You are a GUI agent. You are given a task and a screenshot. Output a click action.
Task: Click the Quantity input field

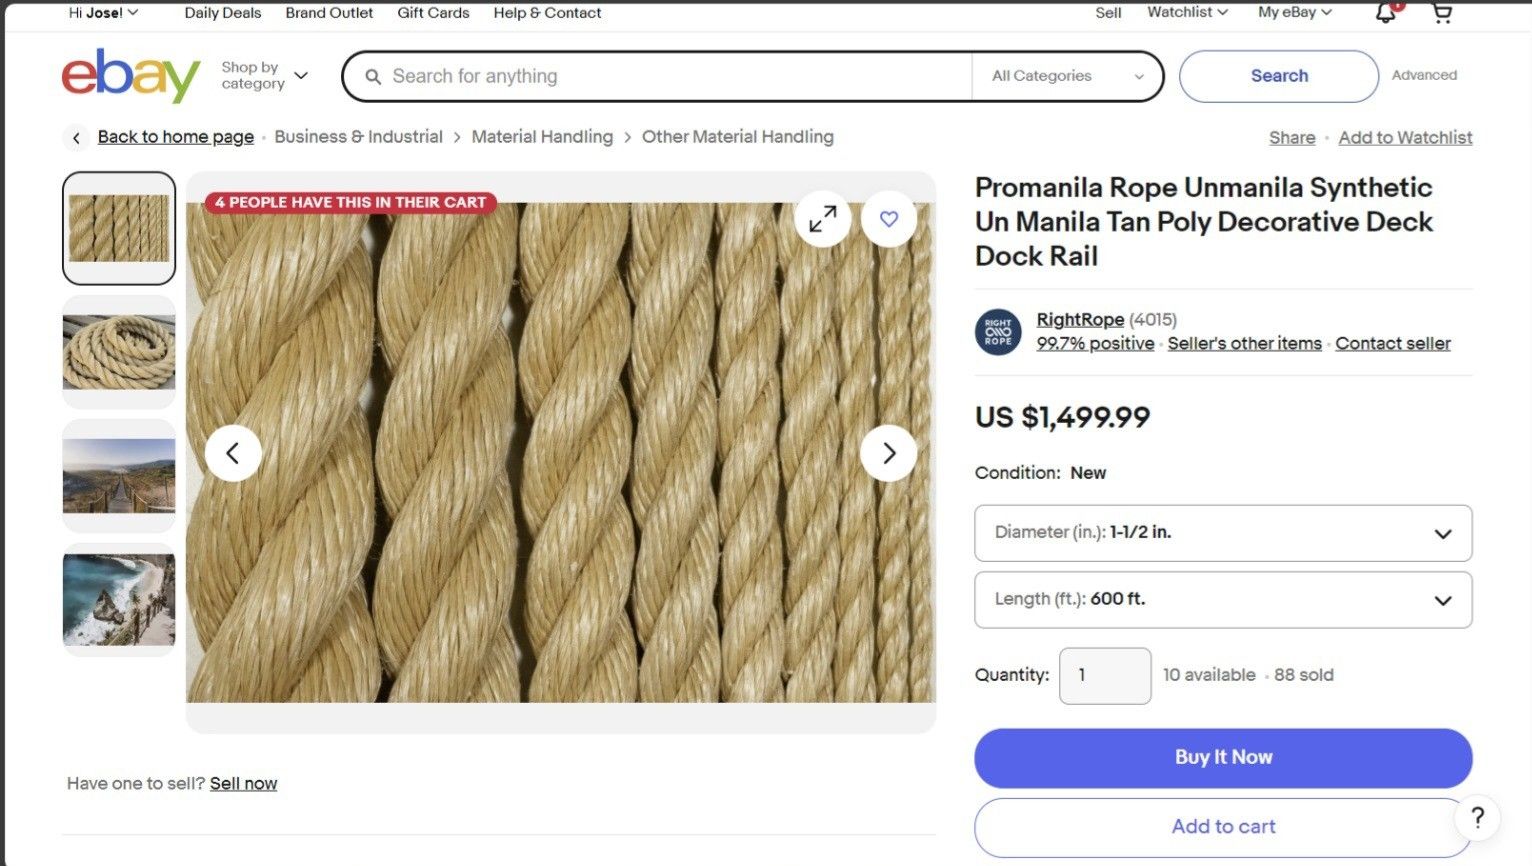click(1105, 676)
